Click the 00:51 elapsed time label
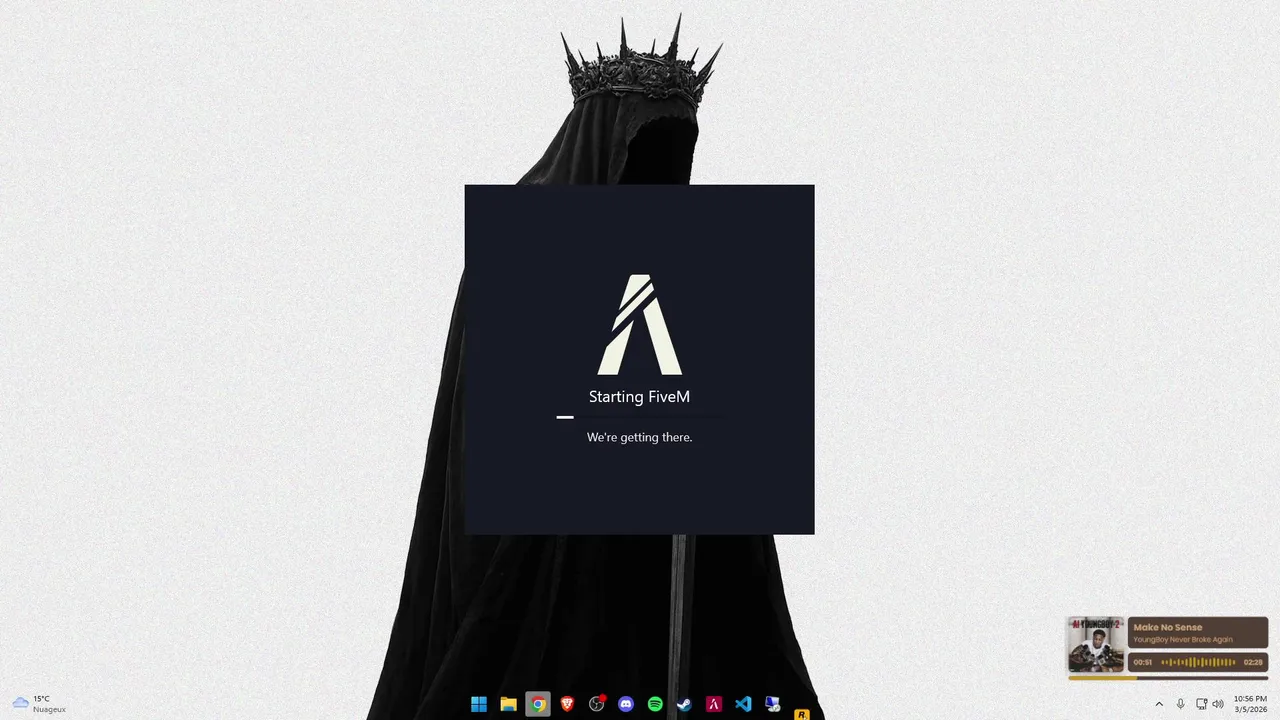1280x720 pixels. (x=1142, y=662)
